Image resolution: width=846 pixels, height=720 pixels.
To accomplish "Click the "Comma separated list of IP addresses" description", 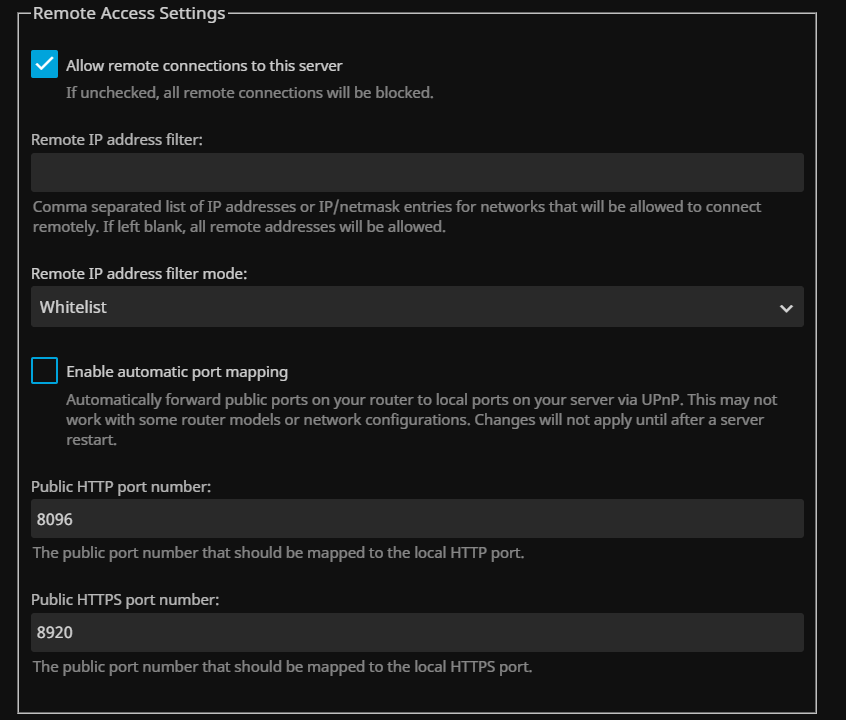I will [x=397, y=216].
